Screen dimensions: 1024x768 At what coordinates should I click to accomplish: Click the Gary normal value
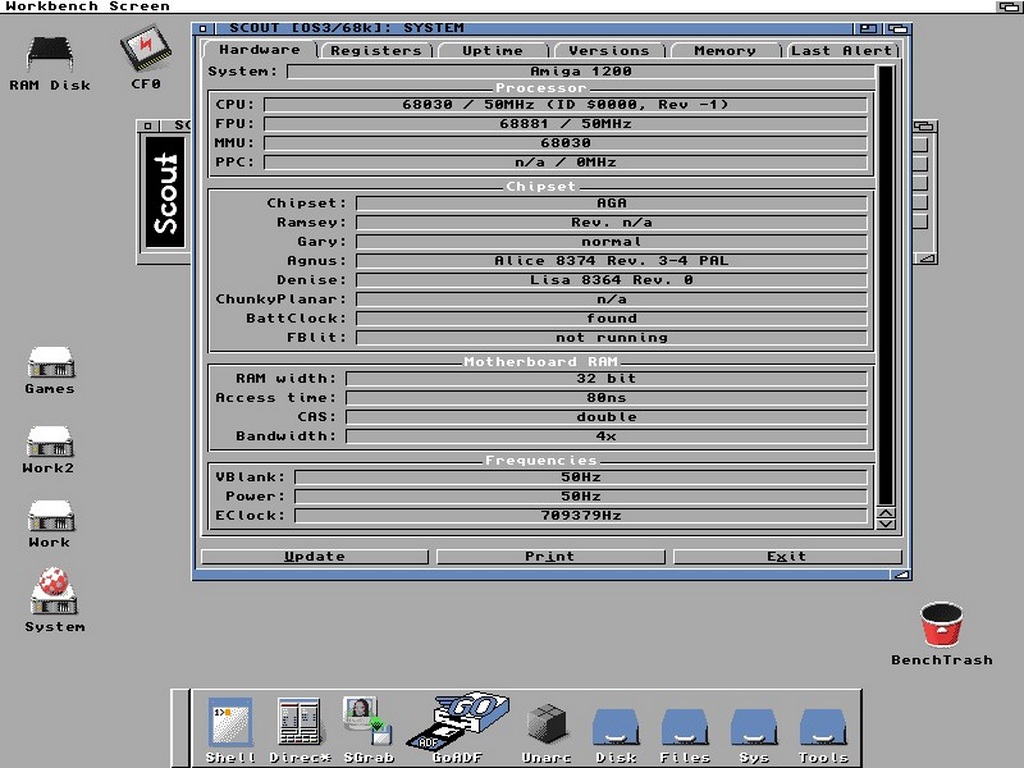(611, 242)
